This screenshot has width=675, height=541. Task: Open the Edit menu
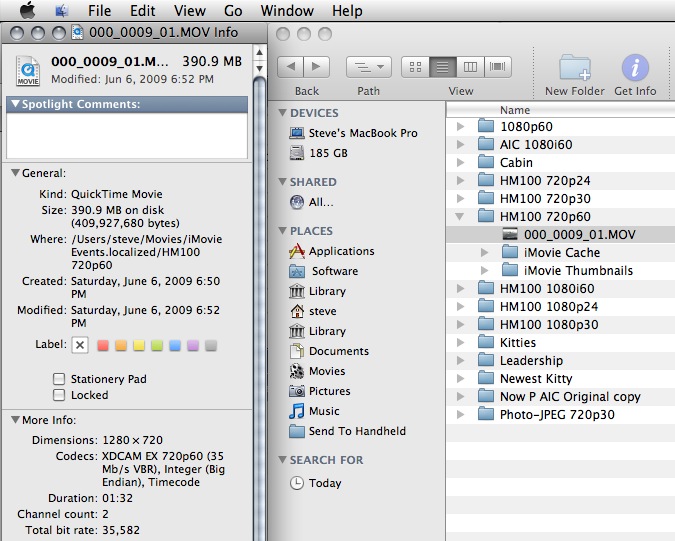[x=142, y=10]
